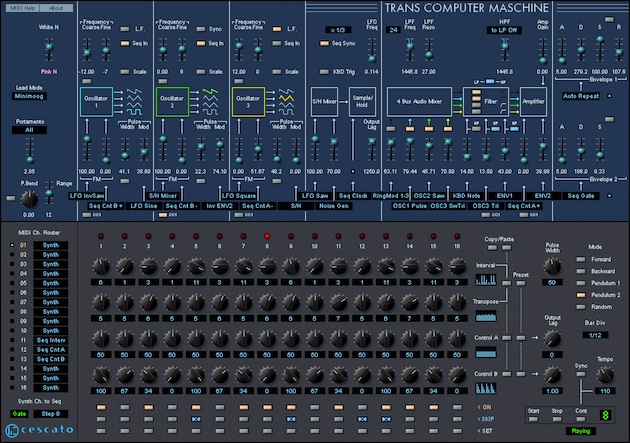Toggle Oscillator 3 Scale switch
This screenshot has width=630, height=443.
[x=277, y=71]
